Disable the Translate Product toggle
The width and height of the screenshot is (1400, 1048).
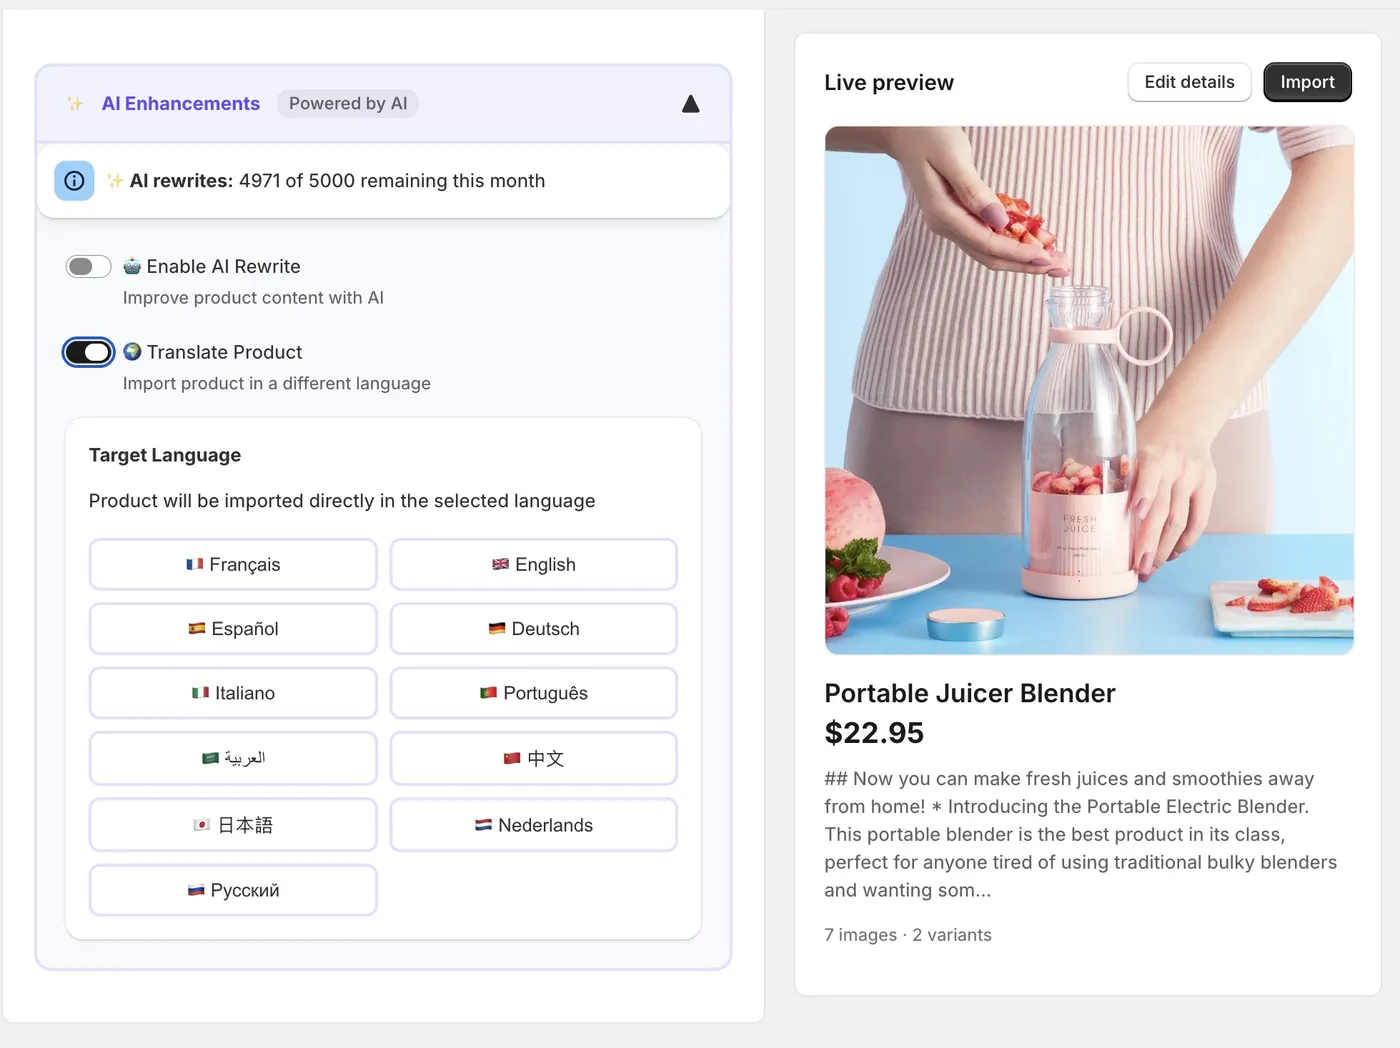click(x=89, y=352)
